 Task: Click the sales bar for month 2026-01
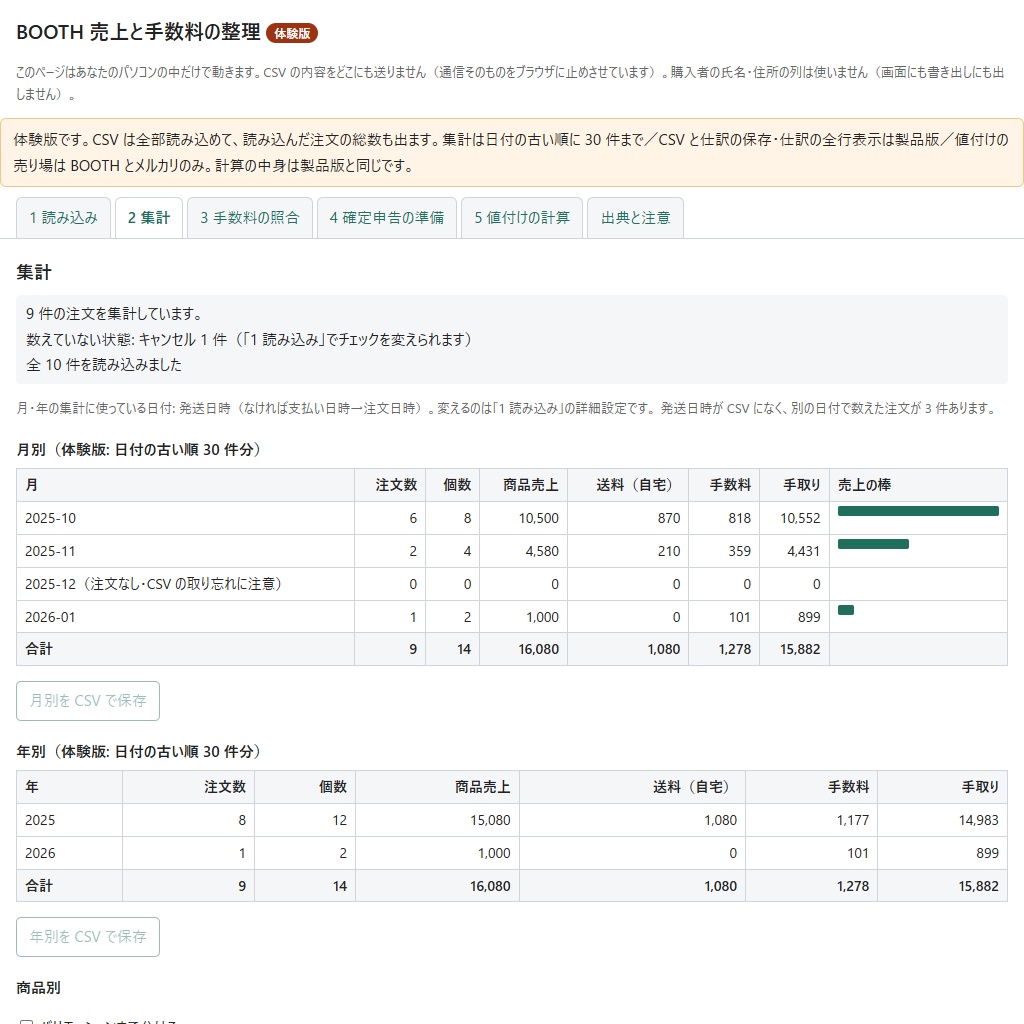pyautogui.click(x=846, y=610)
